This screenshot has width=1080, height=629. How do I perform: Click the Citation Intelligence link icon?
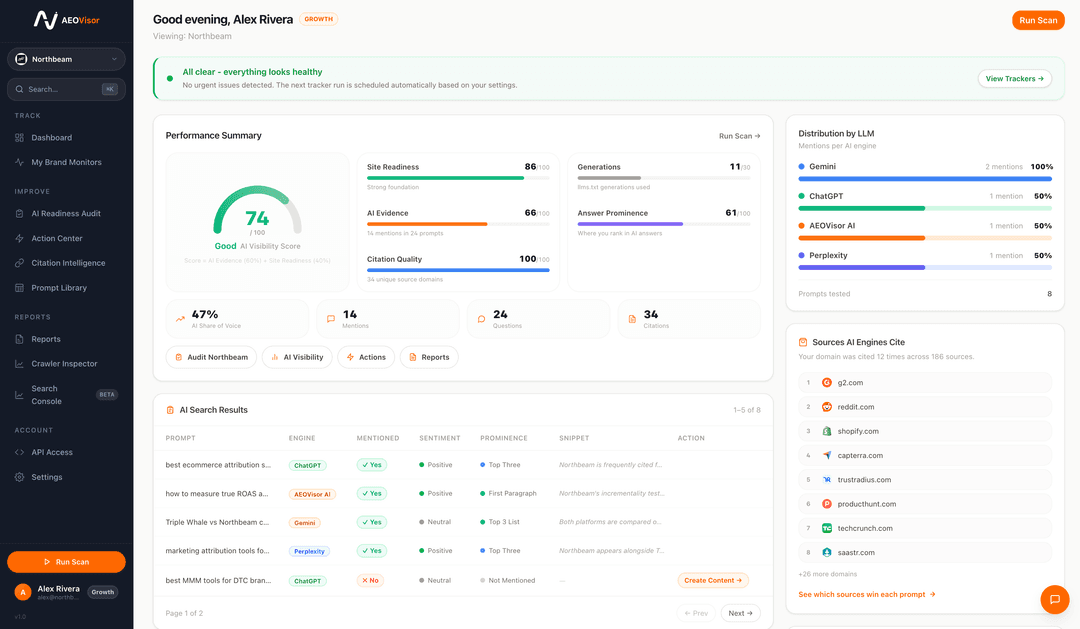[x=19, y=263]
